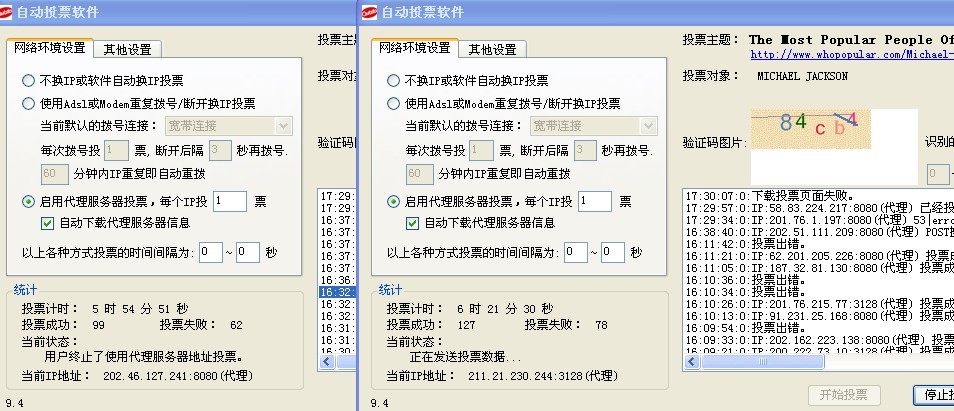The width and height of the screenshot is (954, 411).
Task: Select log row with IP 201.76.1.197:8080
Action: [x=818, y=220]
